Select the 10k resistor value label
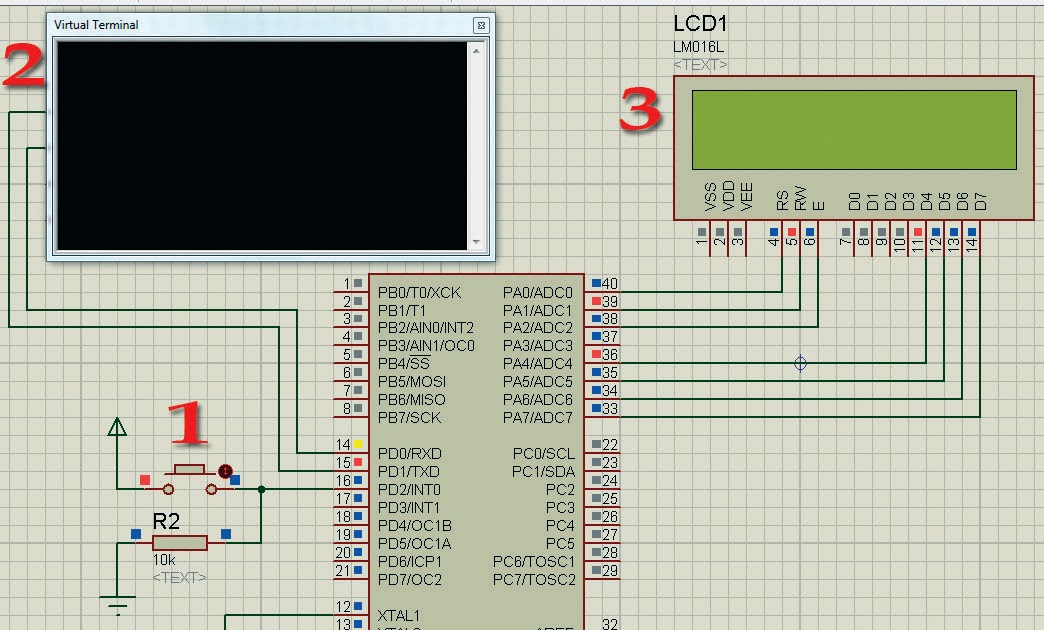 pyautogui.click(x=164, y=560)
